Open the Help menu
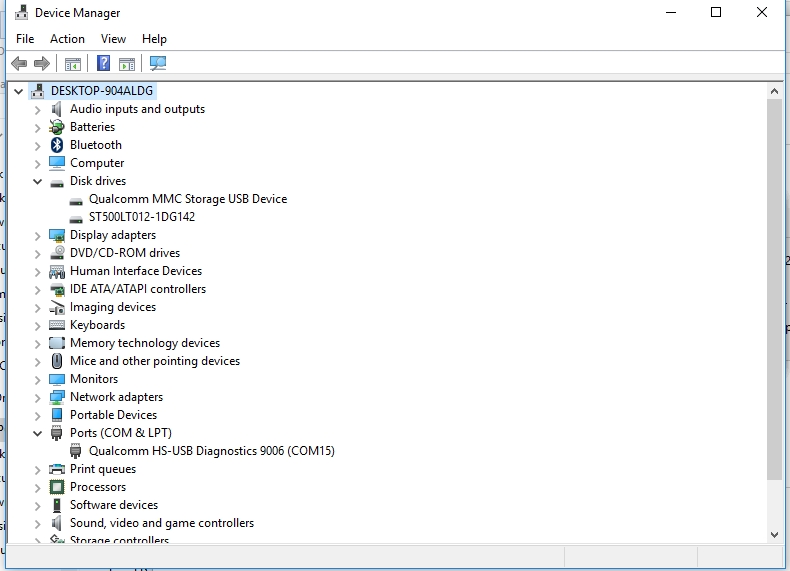 [154, 39]
